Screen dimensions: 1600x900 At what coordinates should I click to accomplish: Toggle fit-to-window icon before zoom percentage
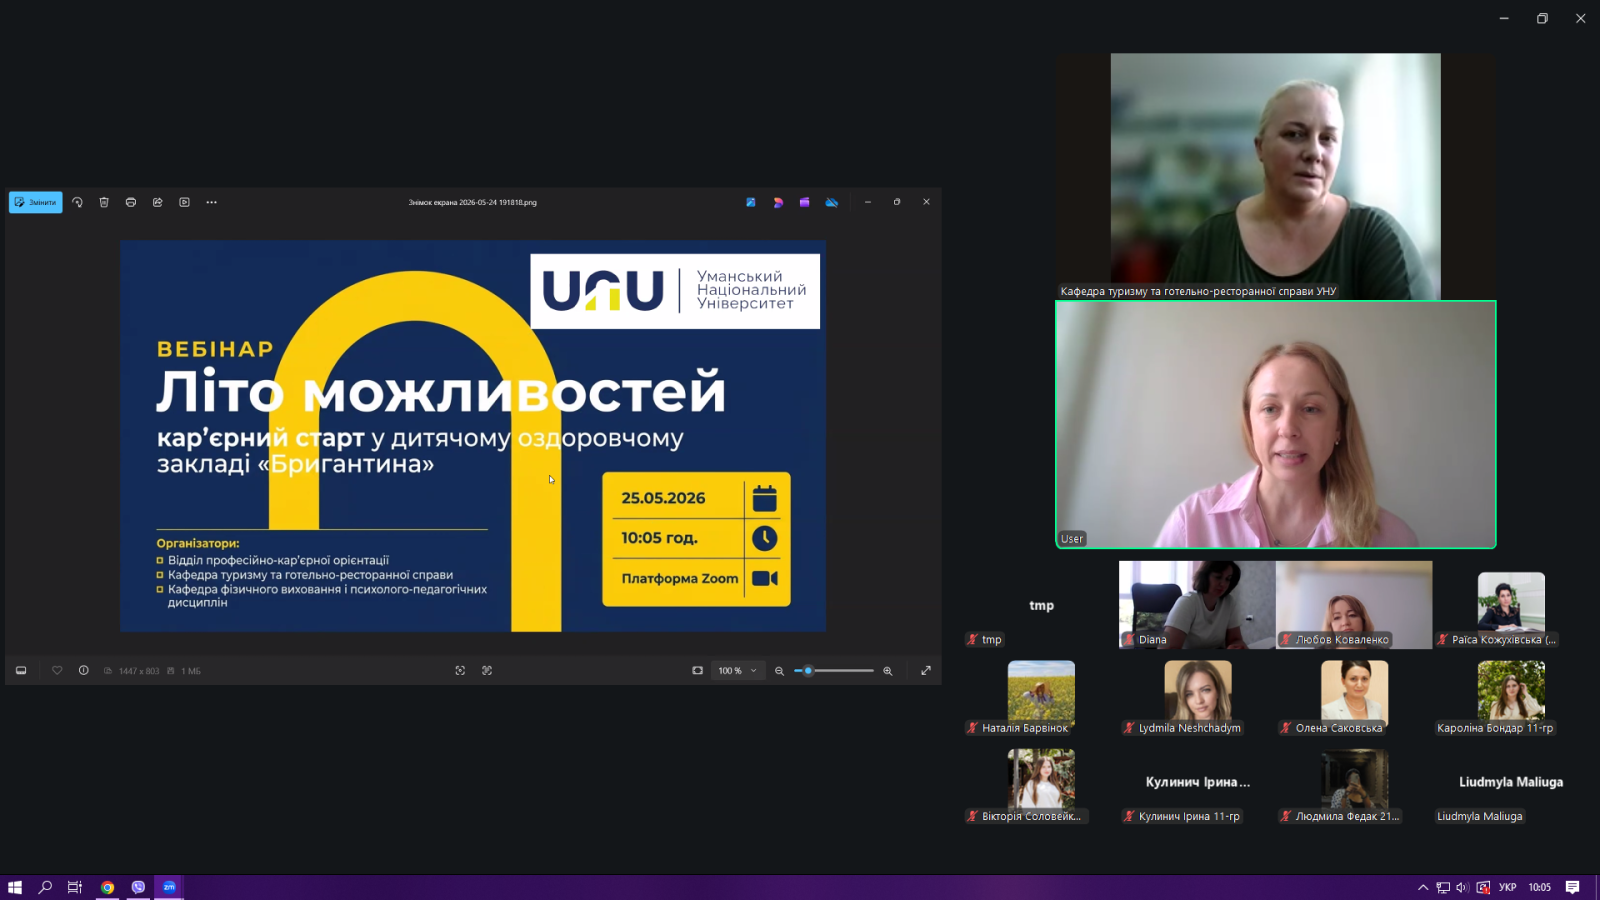(697, 671)
